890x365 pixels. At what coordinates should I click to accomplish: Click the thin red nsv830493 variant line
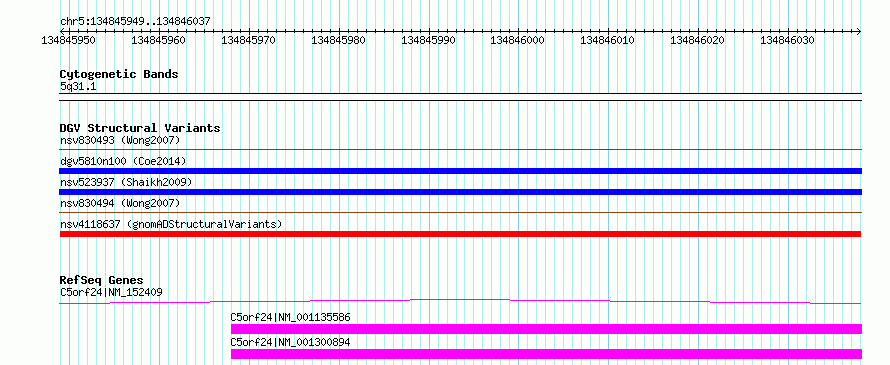pyautogui.click(x=460, y=150)
